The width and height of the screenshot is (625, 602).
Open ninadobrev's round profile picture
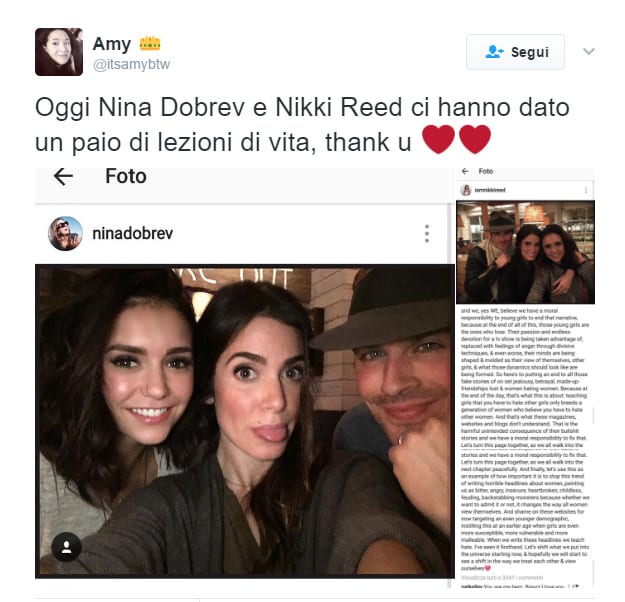(65, 234)
